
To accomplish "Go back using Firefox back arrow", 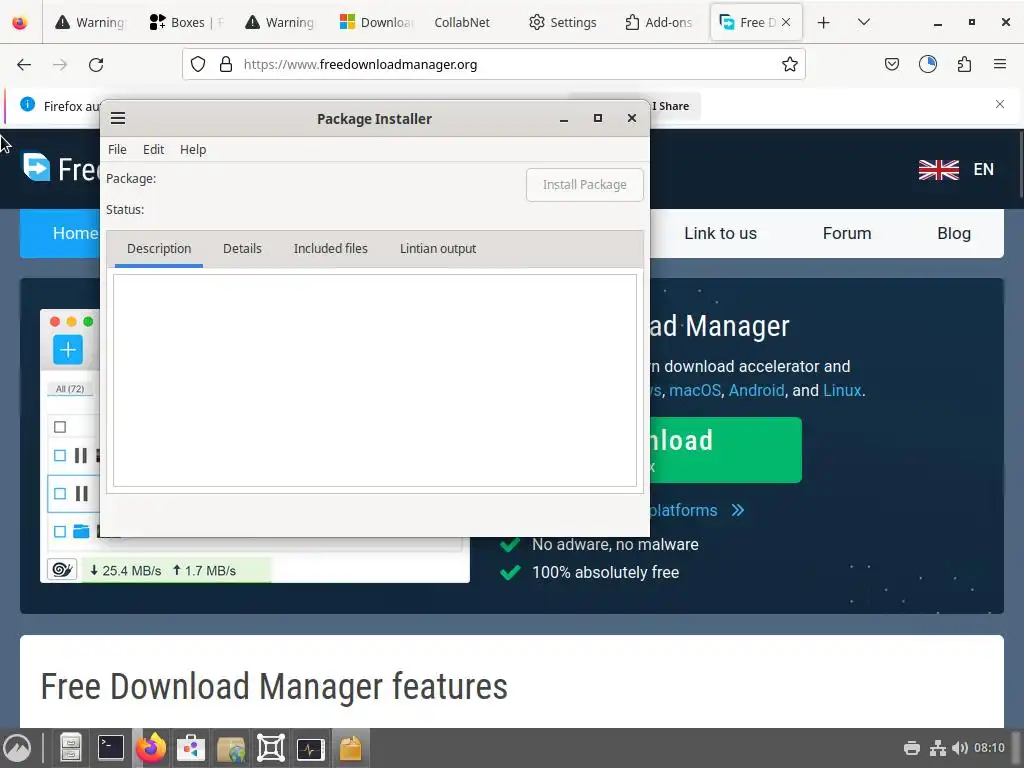I will click(24, 65).
